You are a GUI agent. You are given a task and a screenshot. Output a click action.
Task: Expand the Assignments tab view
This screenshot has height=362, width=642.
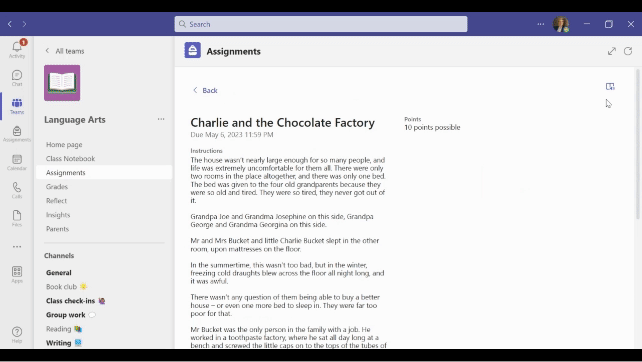pos(612,51)
